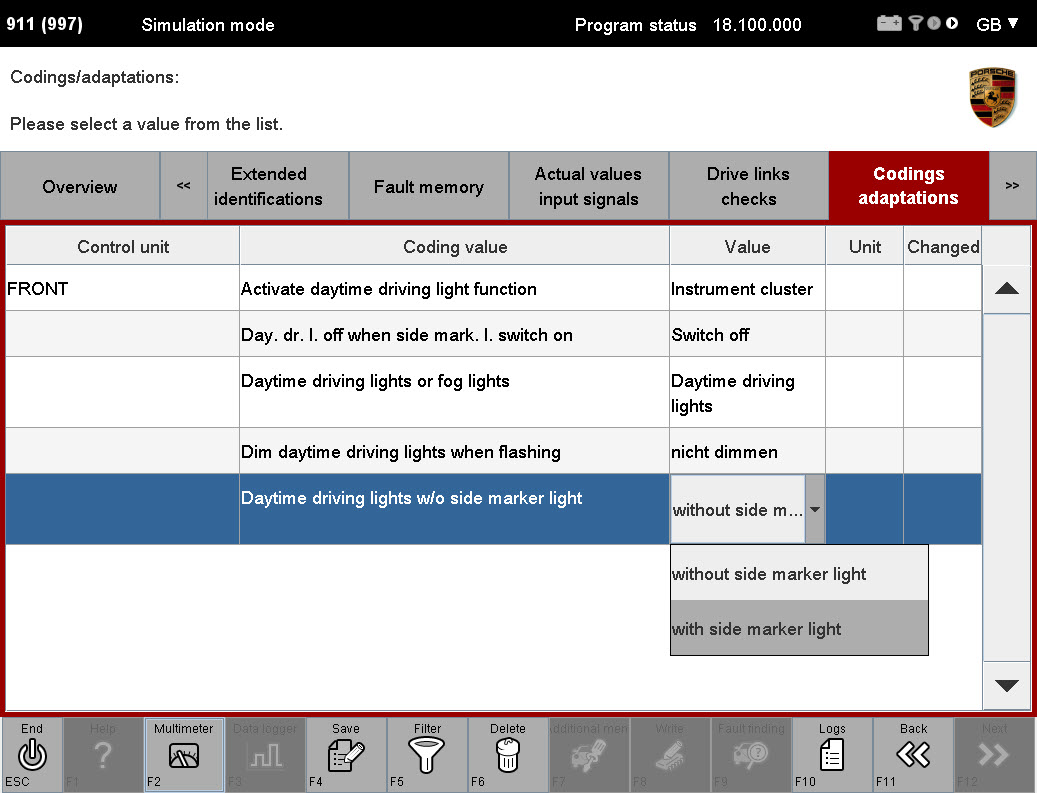Viewport: 1037px width, 793px height.
Task: Click the 'Instrument cluster' value cell
Action: 747,288
